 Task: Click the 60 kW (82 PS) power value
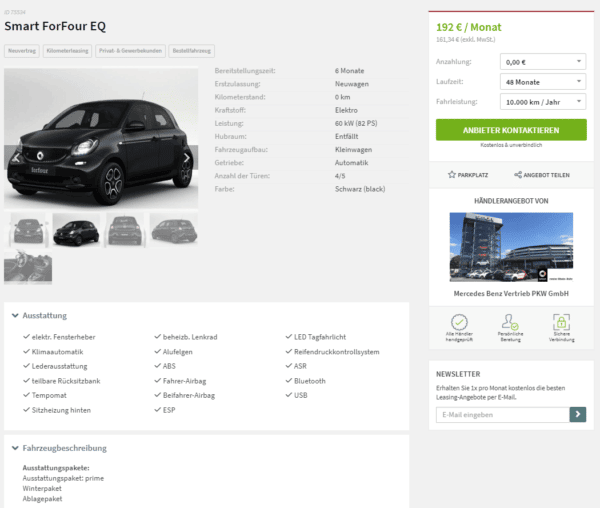tap(356, 123)
